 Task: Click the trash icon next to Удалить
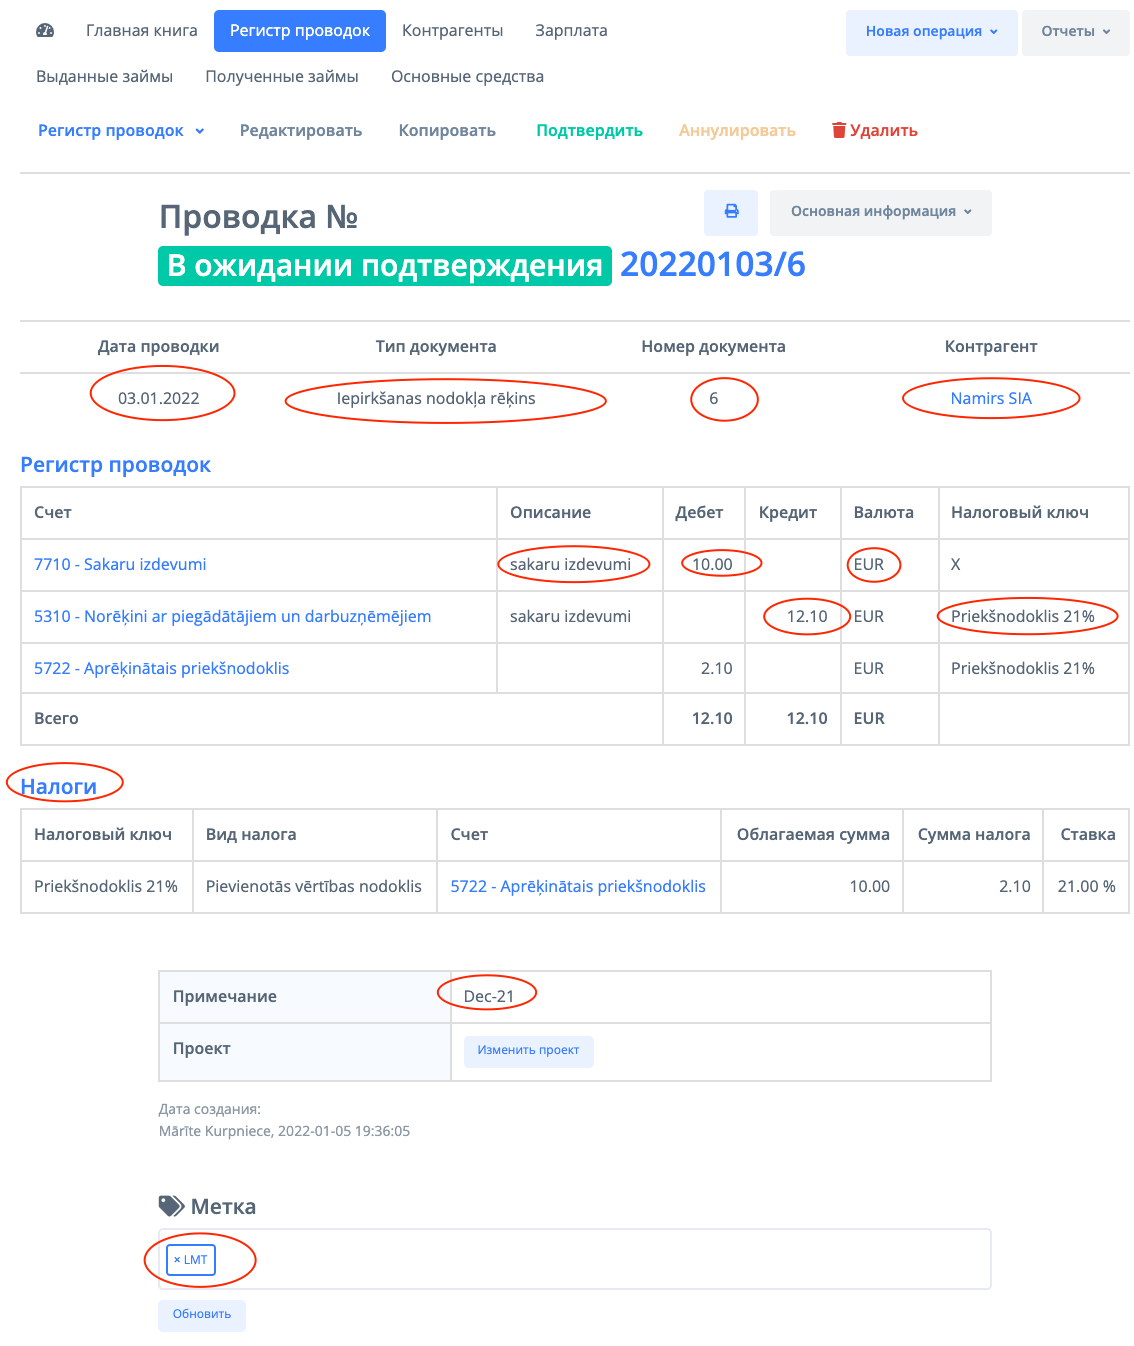(x=839, y=130)
